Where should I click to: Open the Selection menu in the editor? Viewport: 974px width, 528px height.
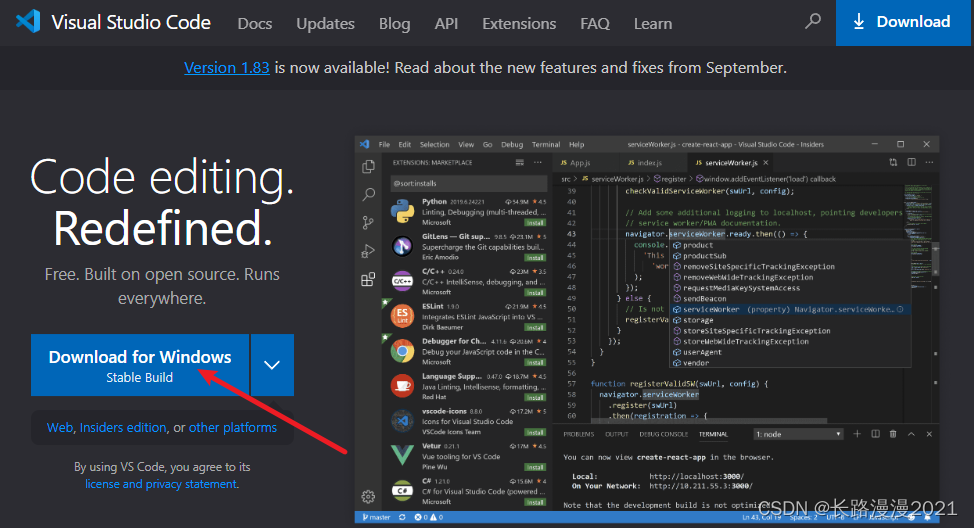[x=434, y=144]
